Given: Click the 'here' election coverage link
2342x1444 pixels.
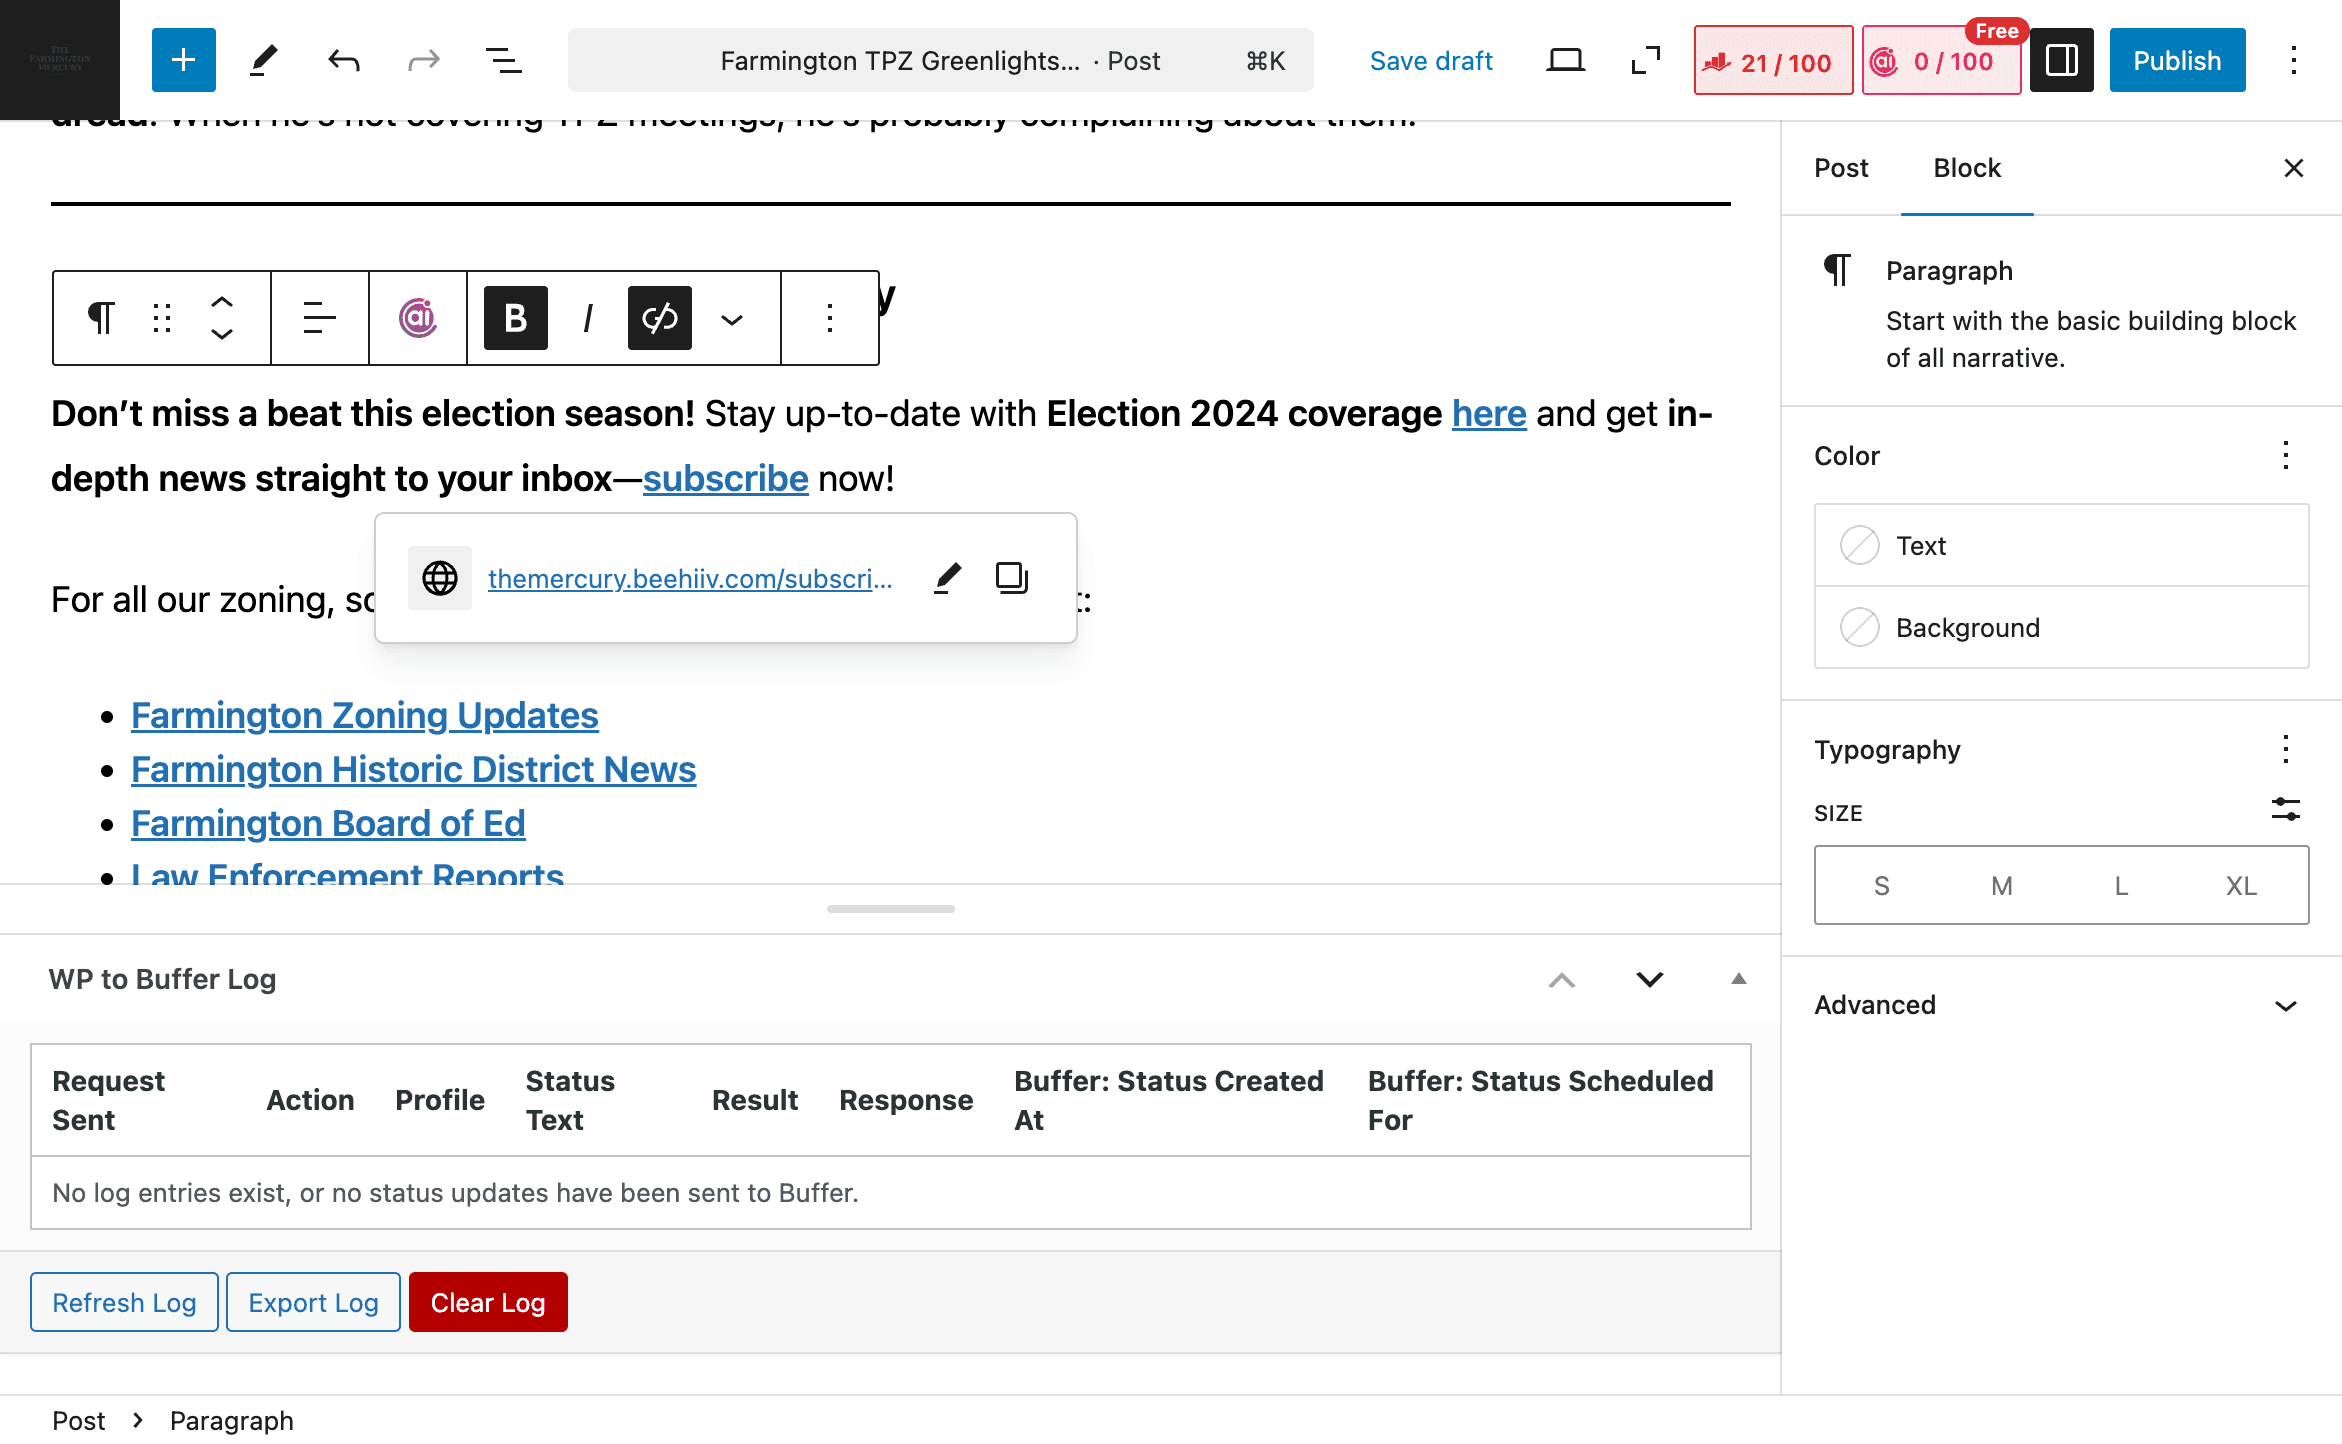Looking at the screenshot, I should (x=1489, y=414).
